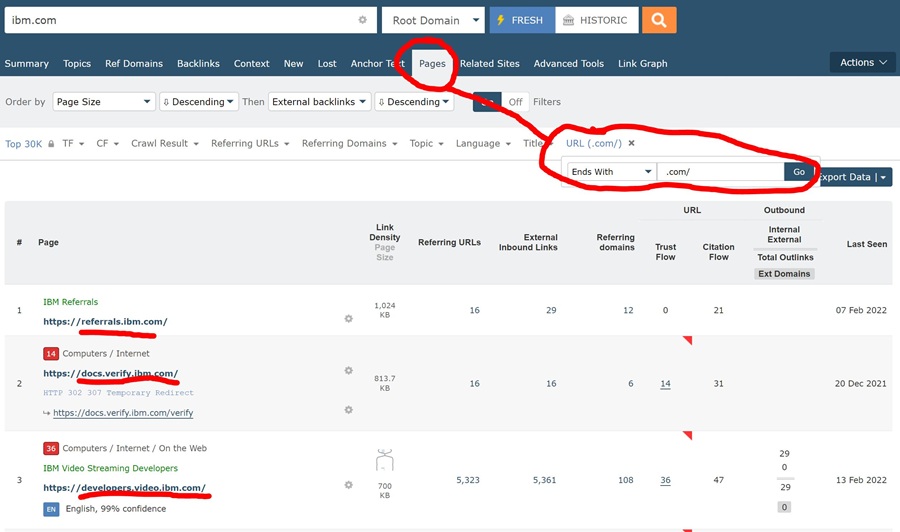Open settings gear for developers.video.ibm.com row
The width and height of the screenshot is (900, 532).
pyautogui.click(x=348, y=485)
